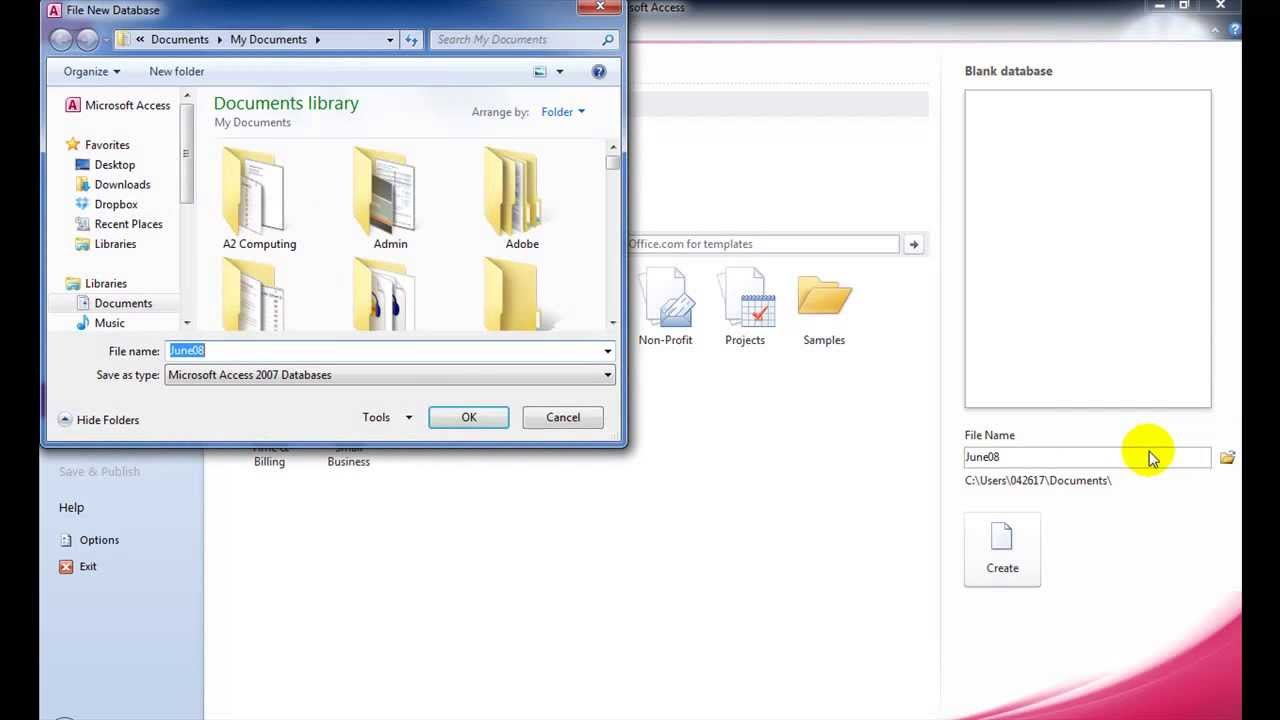Image resolution: width=1280 pixels, height=720 pixels.
Task: Click the Documents breadcrumb segment
Action: (x=180, y=40)
